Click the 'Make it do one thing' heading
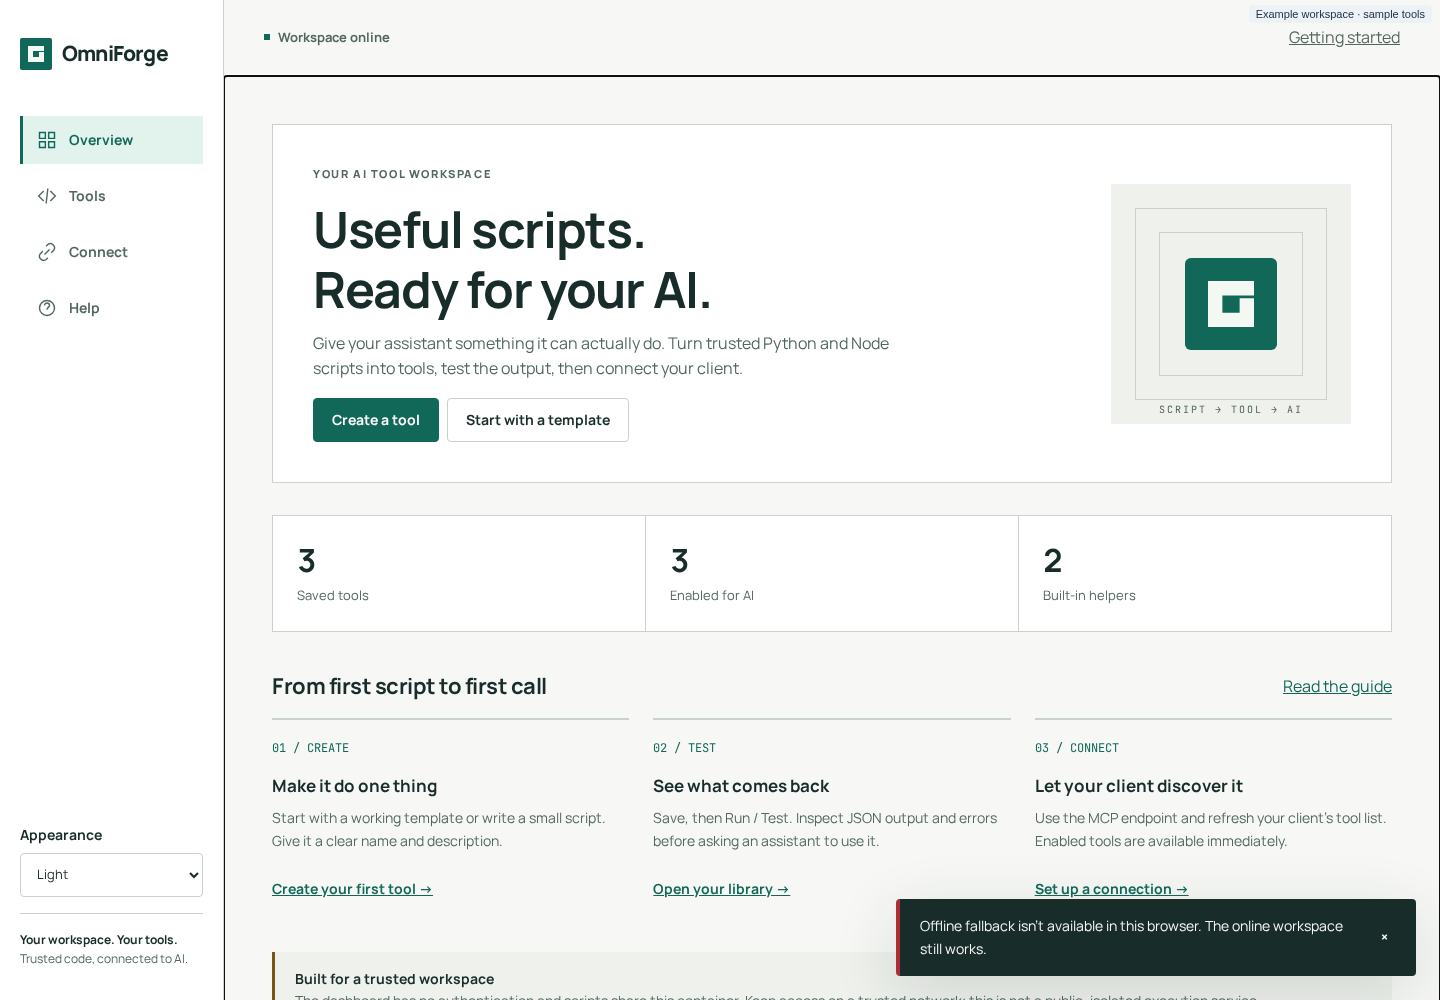 [354, 786]
